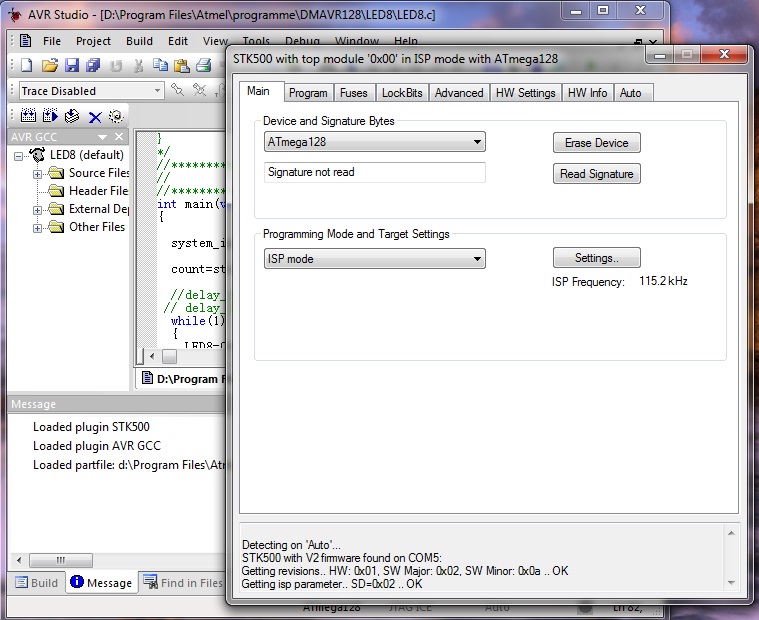Click scroll-up arrow in STK500 log
This screenshot has height=620, width=759.
coord(731,533)
